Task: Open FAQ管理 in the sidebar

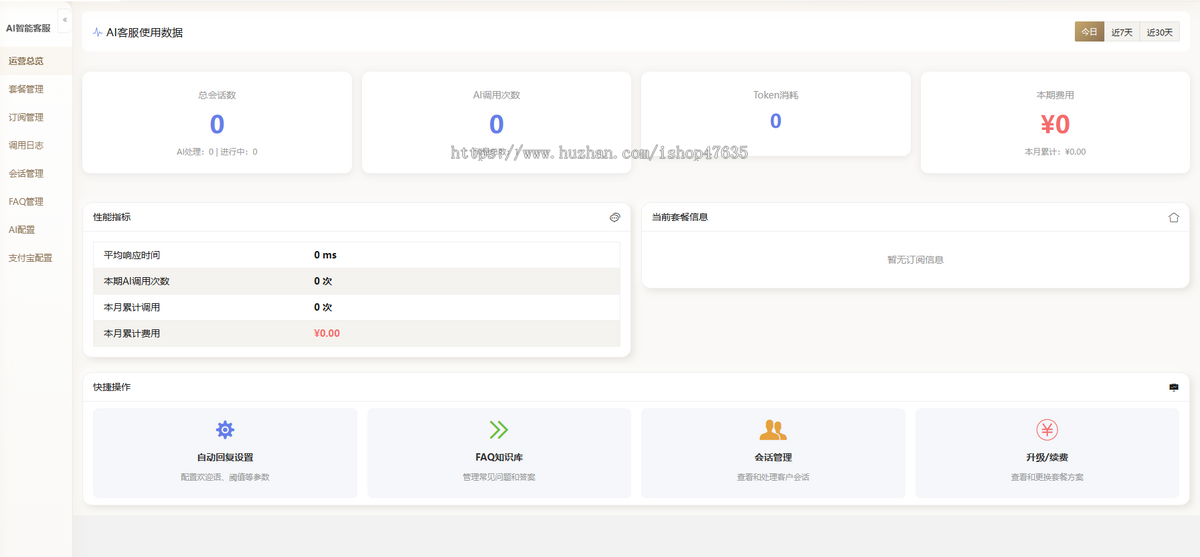Action: tap(36, 201)
